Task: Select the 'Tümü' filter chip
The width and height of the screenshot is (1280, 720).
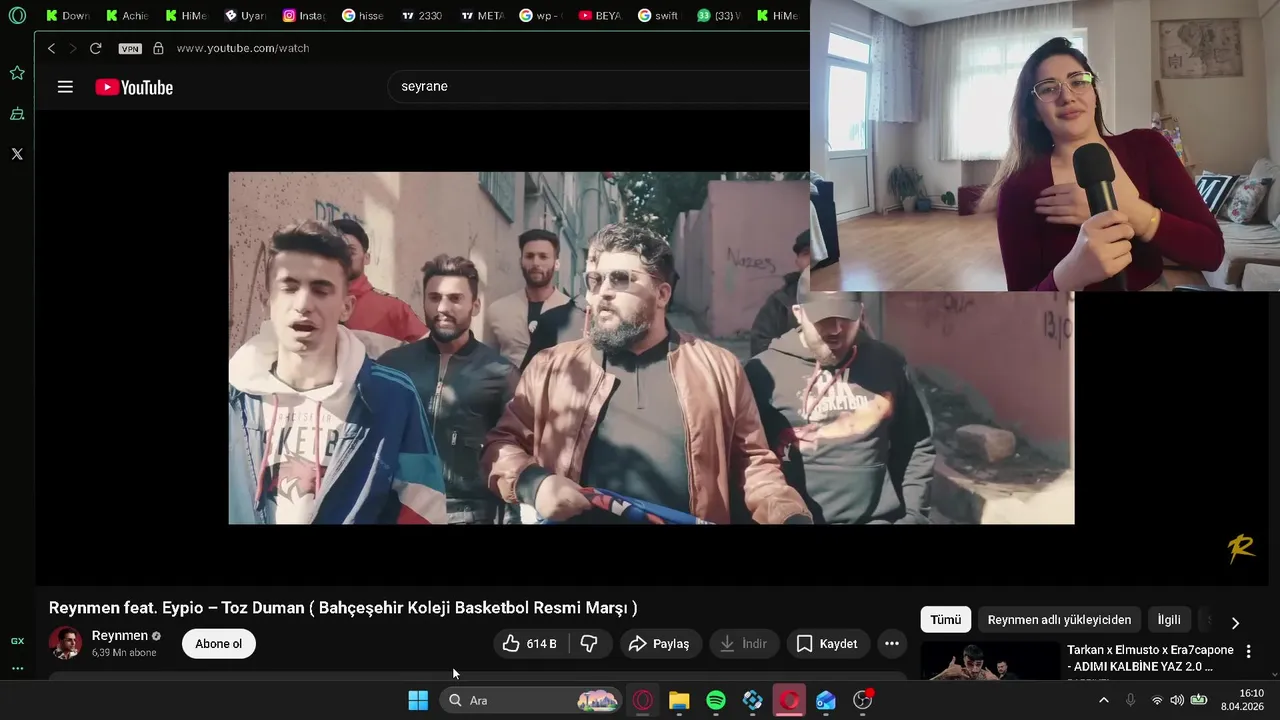Action: pyautogui.click(x=945, y=620)
